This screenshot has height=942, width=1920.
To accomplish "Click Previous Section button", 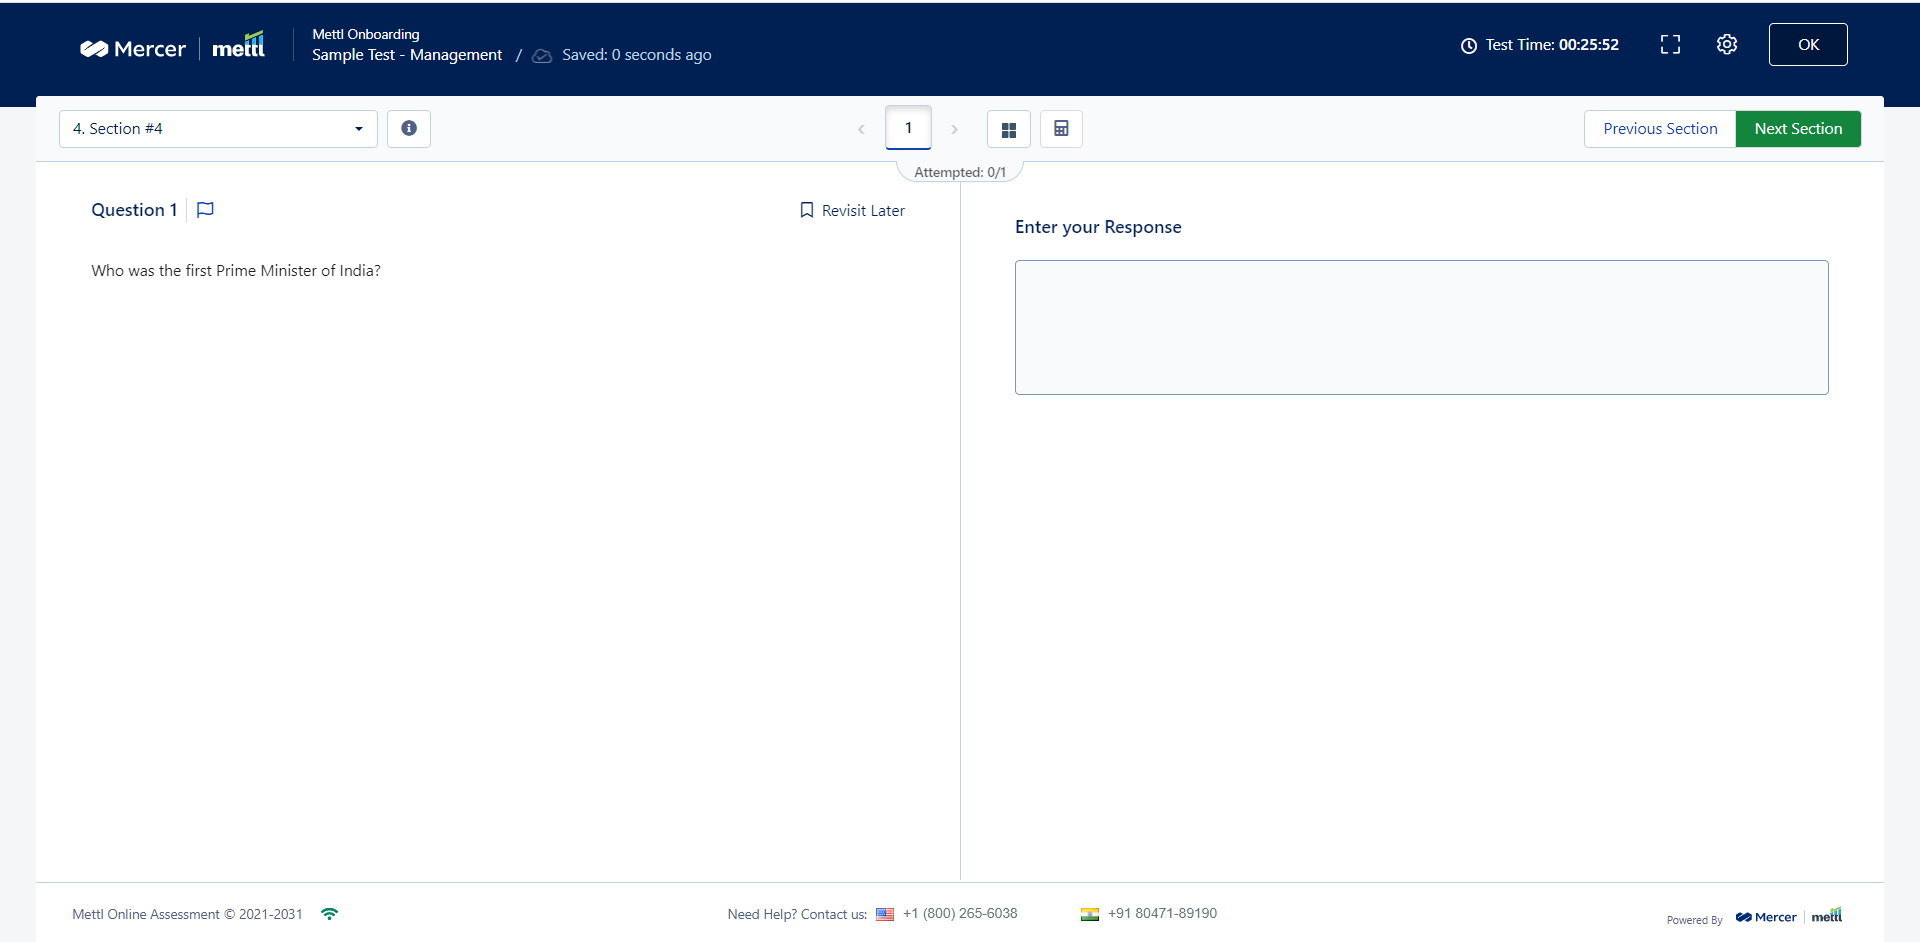I will pyautogui.click(x=1660, y=129).
